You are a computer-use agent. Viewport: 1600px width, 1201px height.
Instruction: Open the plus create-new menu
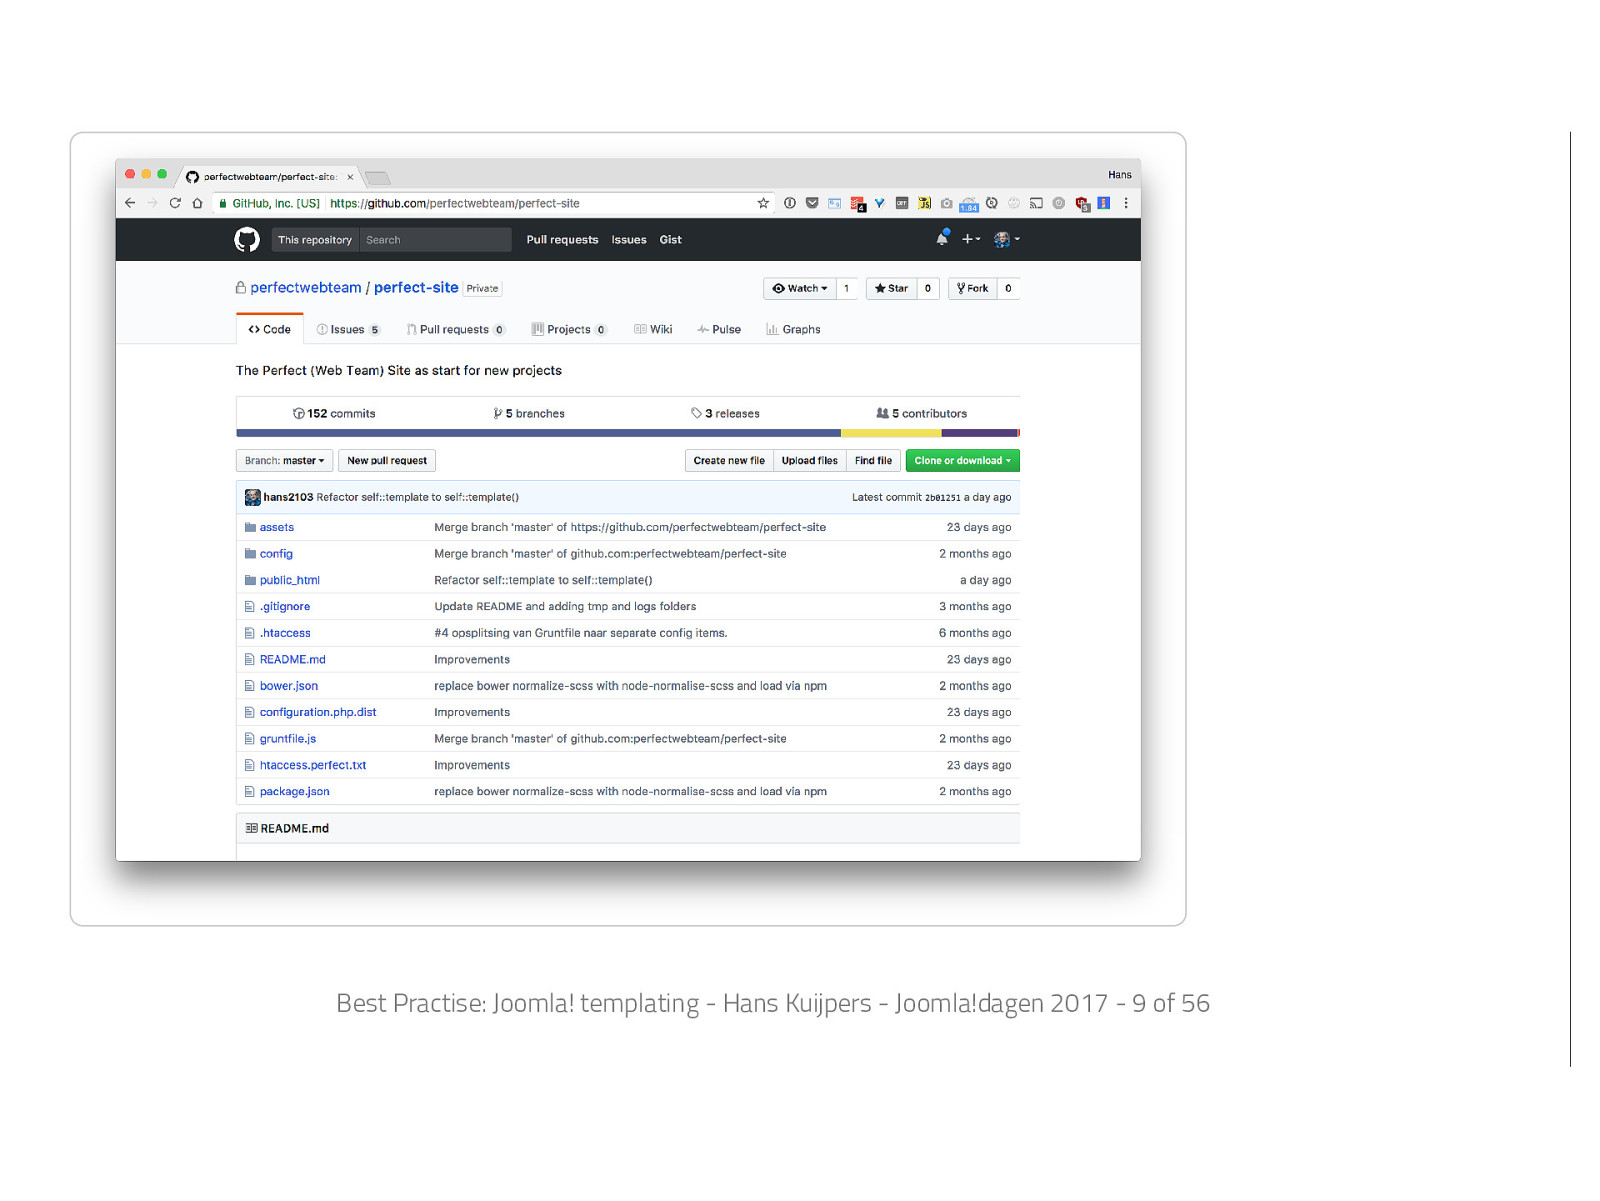tap(971, 239)
